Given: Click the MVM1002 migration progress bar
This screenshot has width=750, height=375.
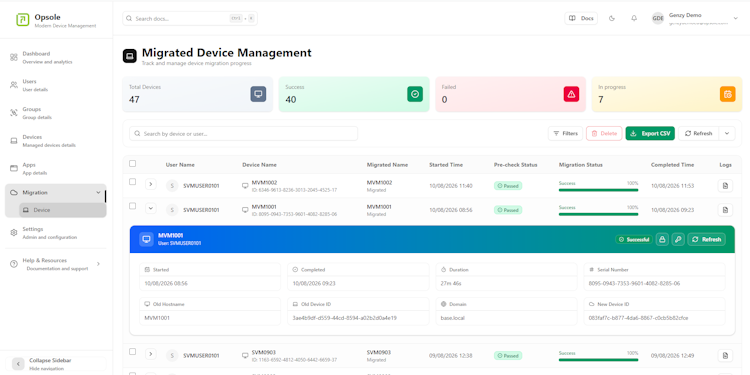Looking at the screenshot, I should pos(598,190).
